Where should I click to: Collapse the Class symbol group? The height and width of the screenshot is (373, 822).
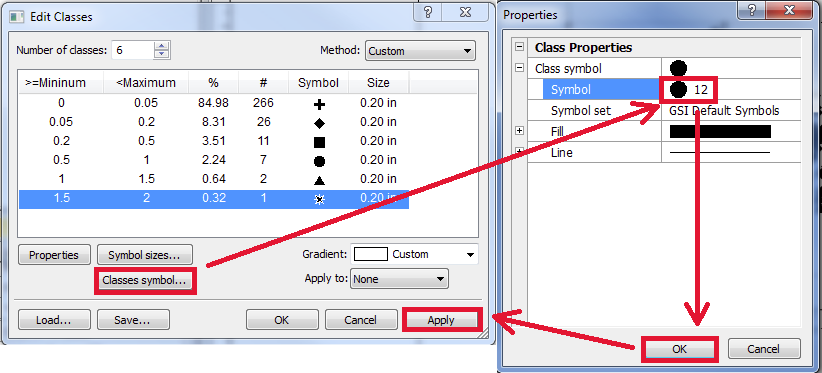[519, 68]
